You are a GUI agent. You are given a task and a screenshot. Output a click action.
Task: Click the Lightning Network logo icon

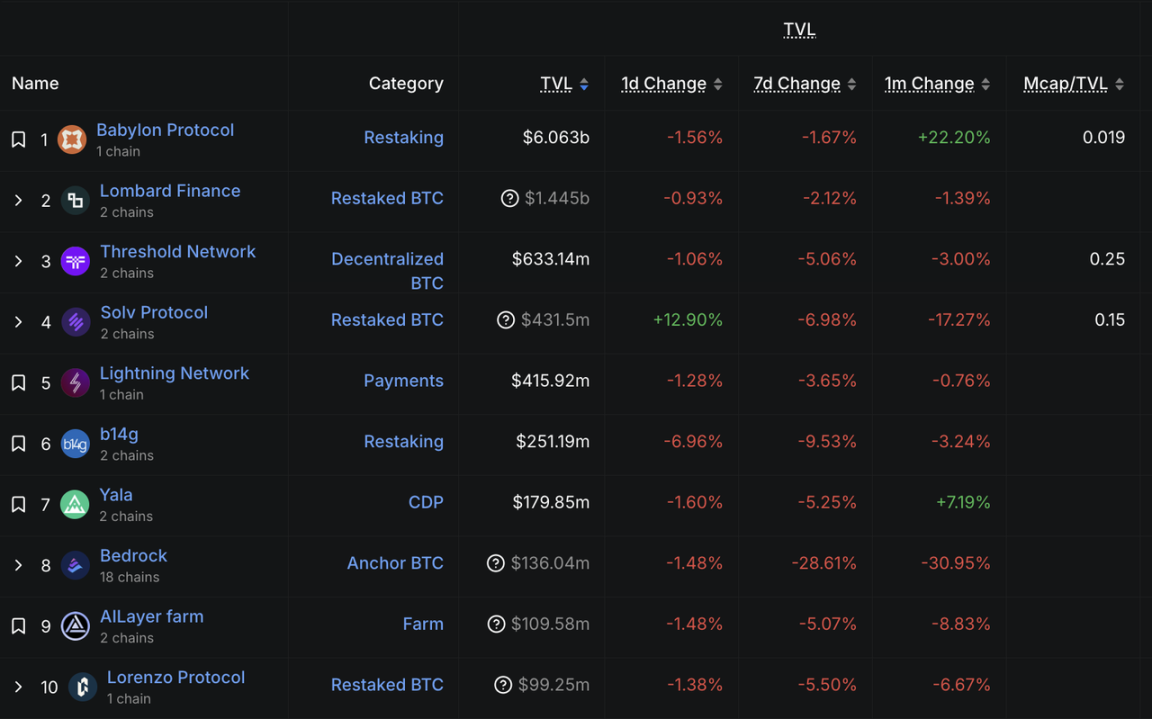tap(75, 382)
